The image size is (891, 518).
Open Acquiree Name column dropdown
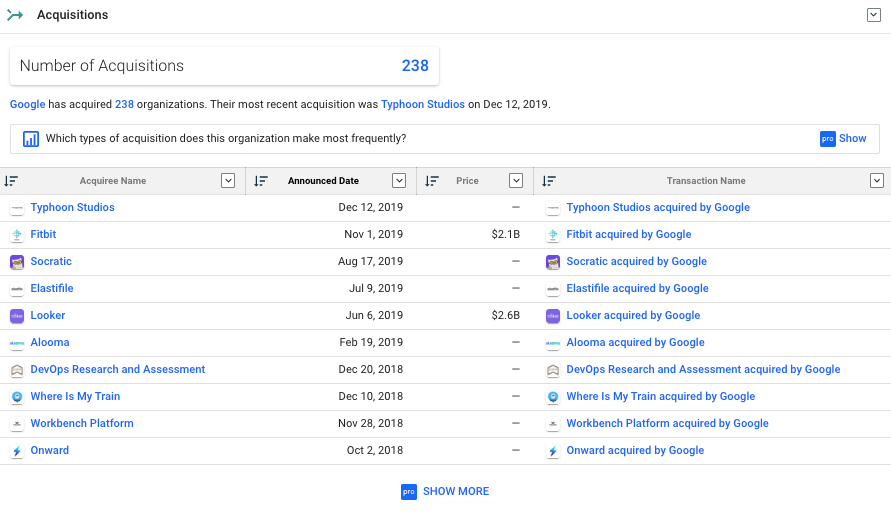coord(228,181)
